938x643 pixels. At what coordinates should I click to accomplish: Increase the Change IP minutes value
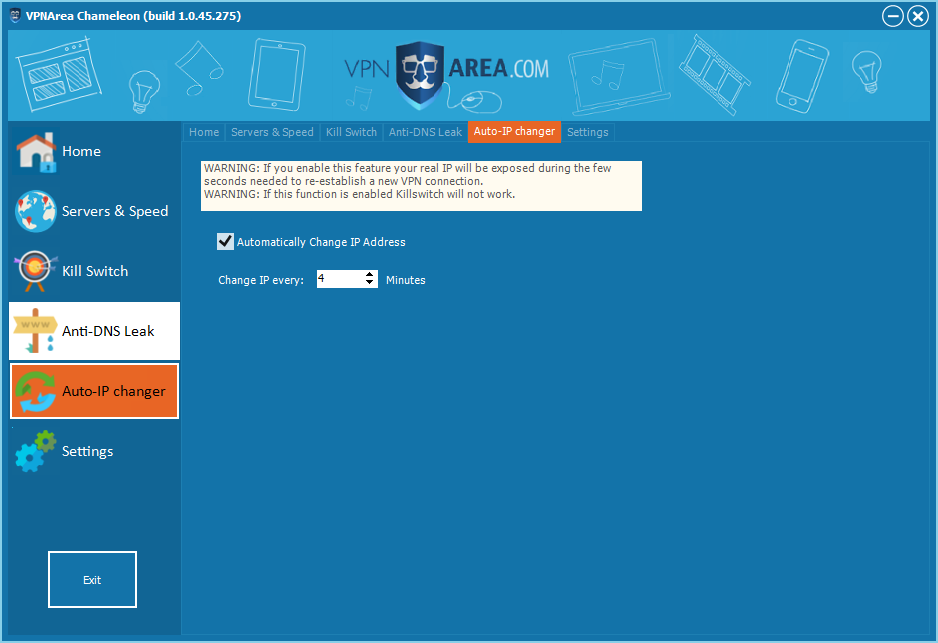pyautogui.click(x=370, y=275)
